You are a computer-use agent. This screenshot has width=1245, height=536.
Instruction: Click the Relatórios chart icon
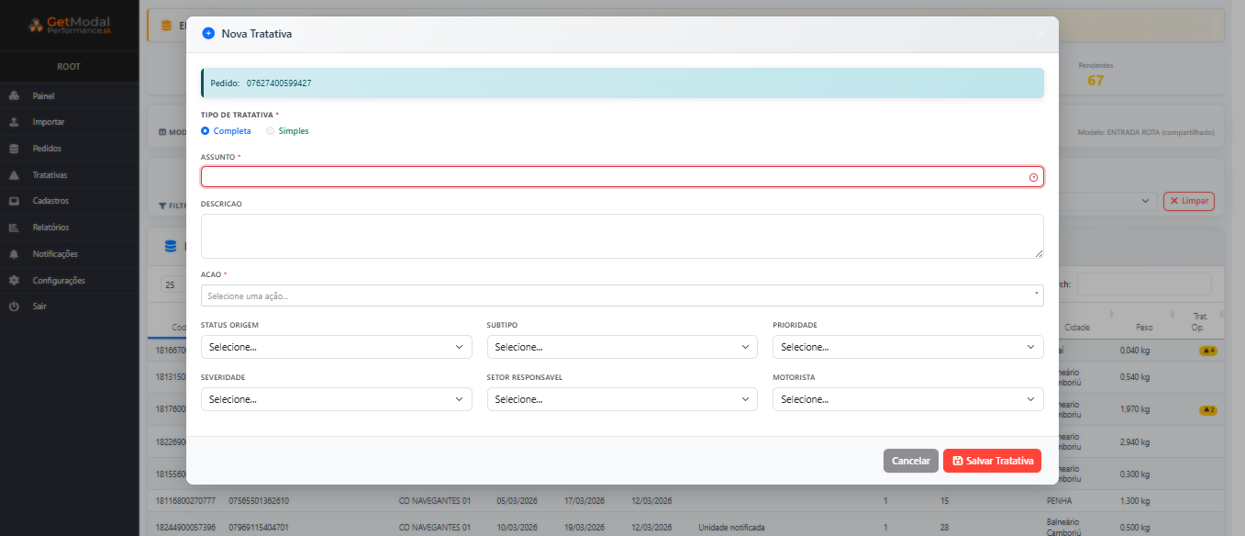point(14,227)
